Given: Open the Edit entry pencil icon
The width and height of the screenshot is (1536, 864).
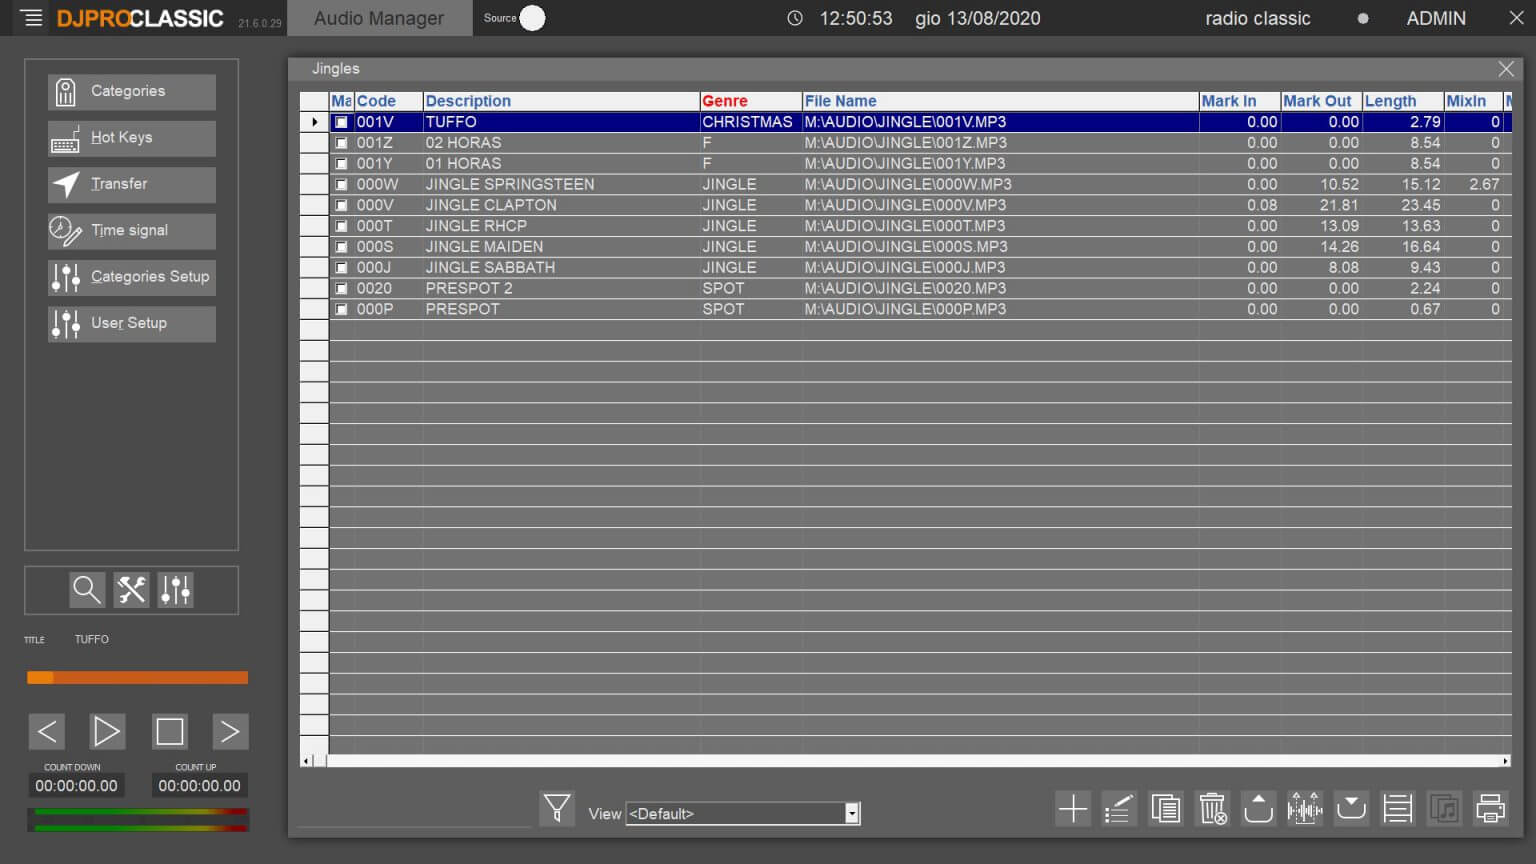Looking at the screenshot, I should 1118,808.
